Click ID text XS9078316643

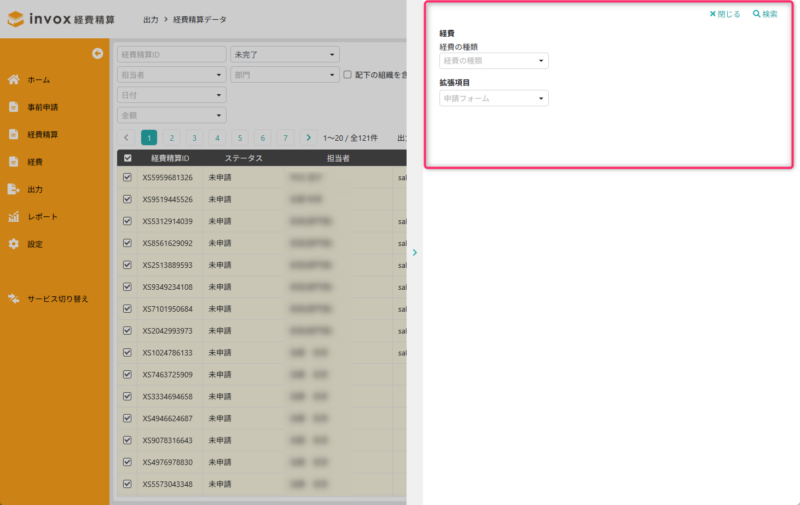coord(168,440)
